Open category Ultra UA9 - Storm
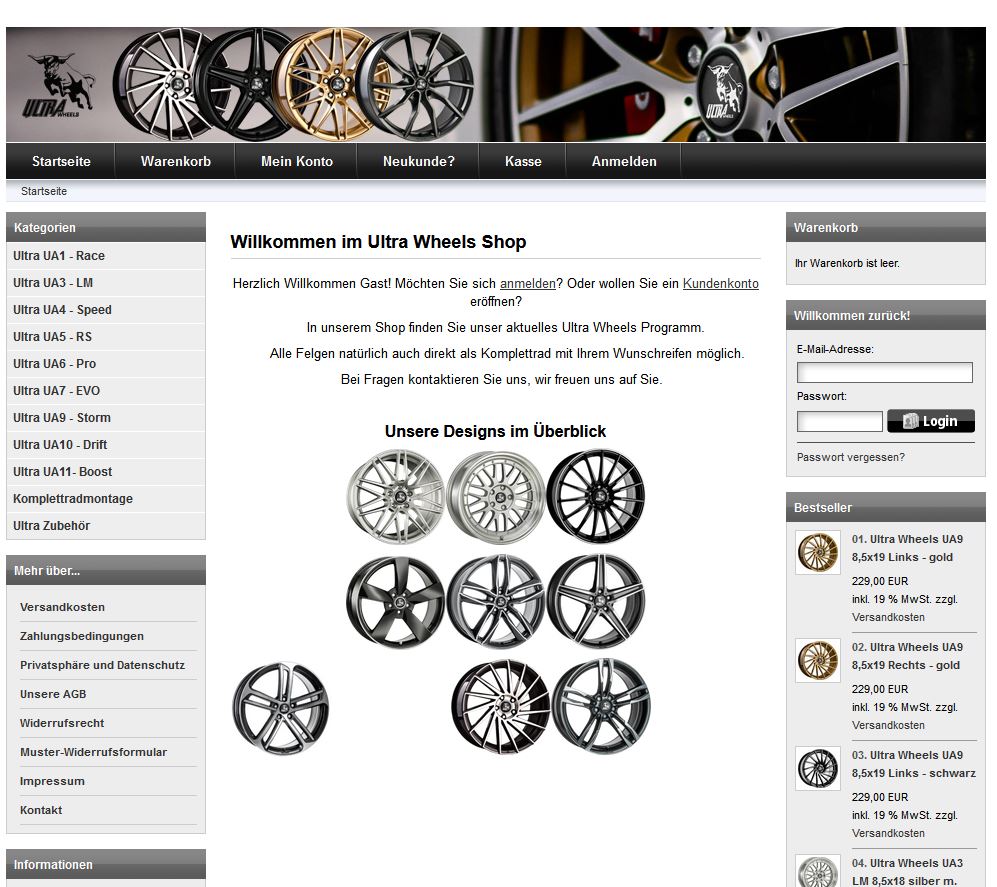This screenshot has height=887, width=997. (x=106, y=418)
